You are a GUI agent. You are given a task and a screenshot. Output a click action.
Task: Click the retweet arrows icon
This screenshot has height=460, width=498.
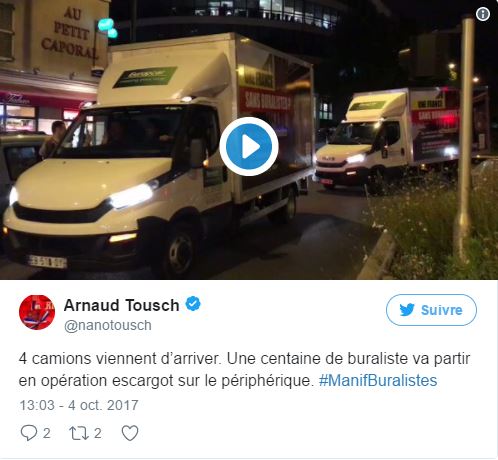(79, 433)
